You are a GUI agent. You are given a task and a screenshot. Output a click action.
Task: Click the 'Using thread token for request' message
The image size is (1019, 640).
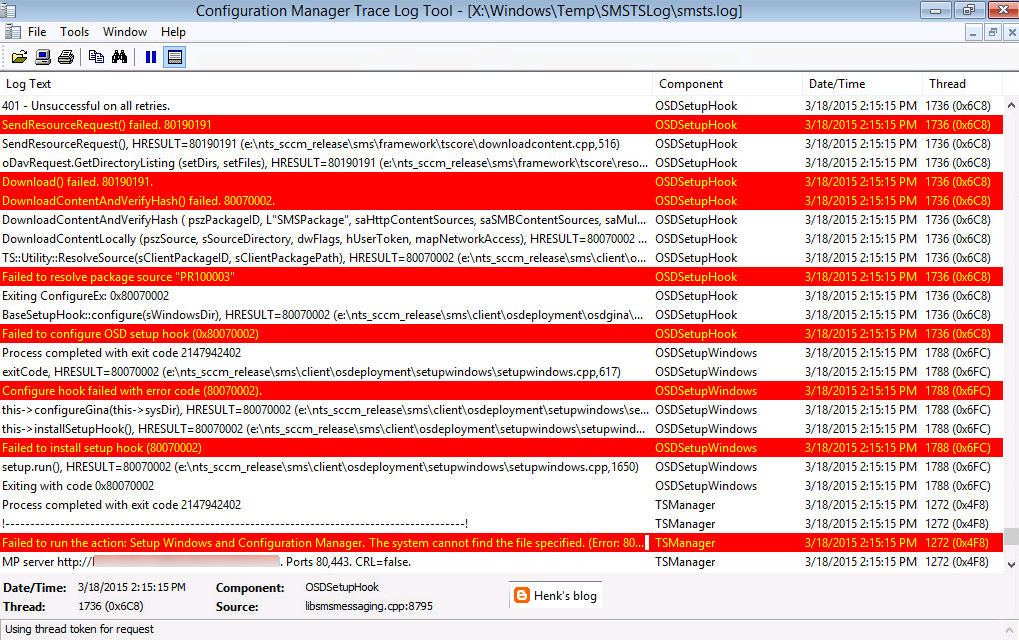pos(79,629)
